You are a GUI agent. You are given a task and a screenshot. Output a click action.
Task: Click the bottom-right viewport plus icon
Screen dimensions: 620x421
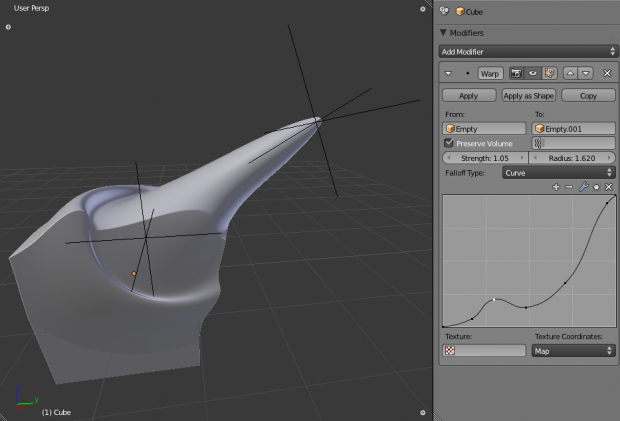click(x=423, y=412)
